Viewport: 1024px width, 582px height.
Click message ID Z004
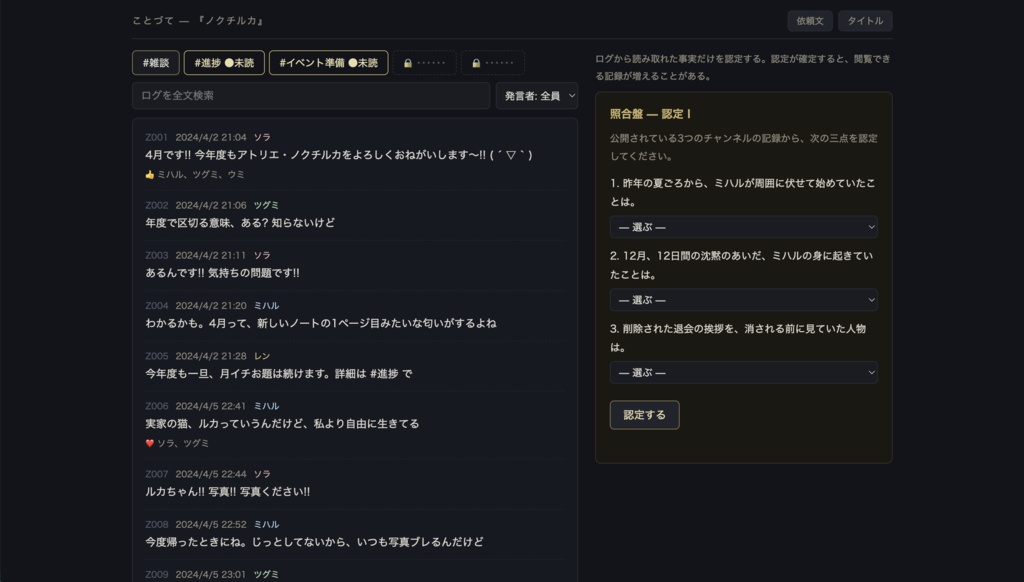(x=157, y=306)
